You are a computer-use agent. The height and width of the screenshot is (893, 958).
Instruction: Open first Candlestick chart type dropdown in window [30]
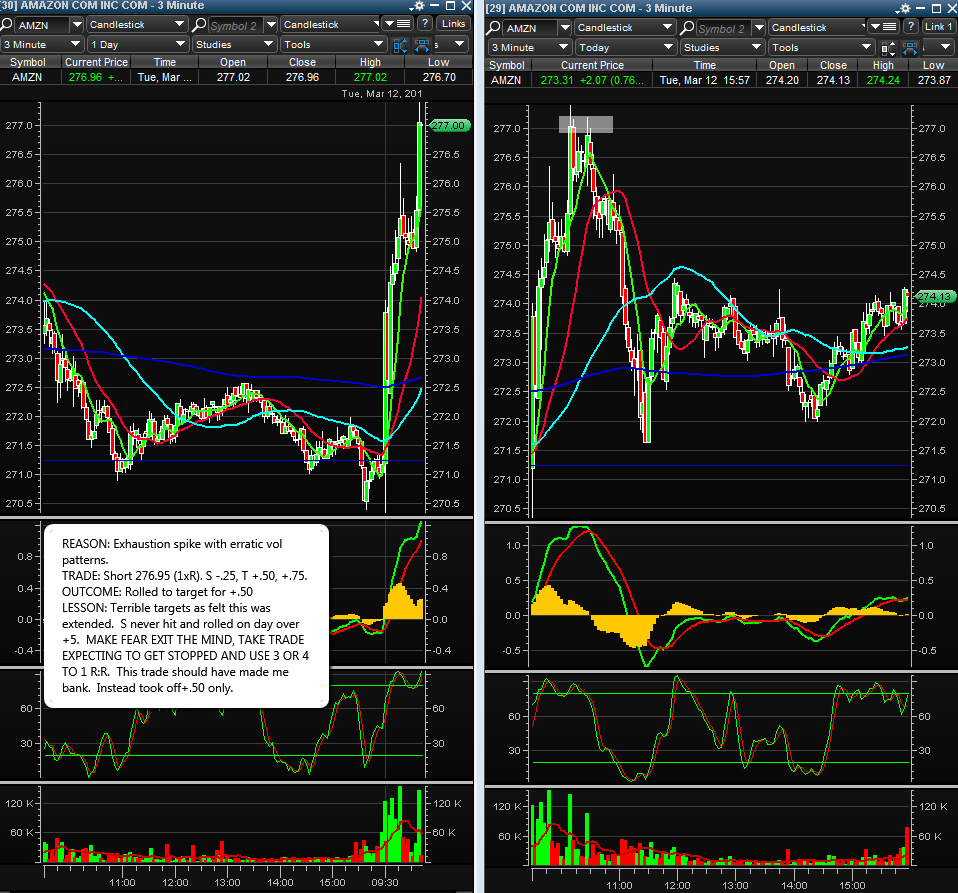point(137,24)
